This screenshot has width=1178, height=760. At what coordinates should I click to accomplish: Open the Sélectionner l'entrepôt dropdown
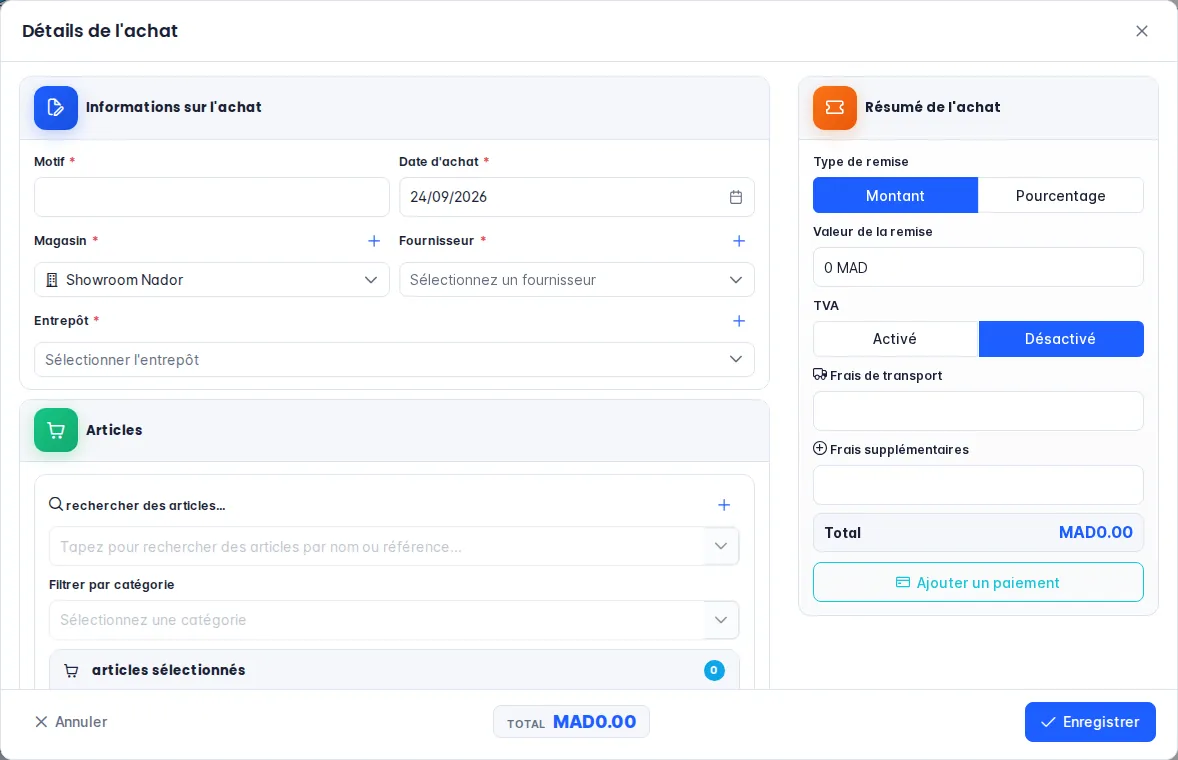[394, 360]
